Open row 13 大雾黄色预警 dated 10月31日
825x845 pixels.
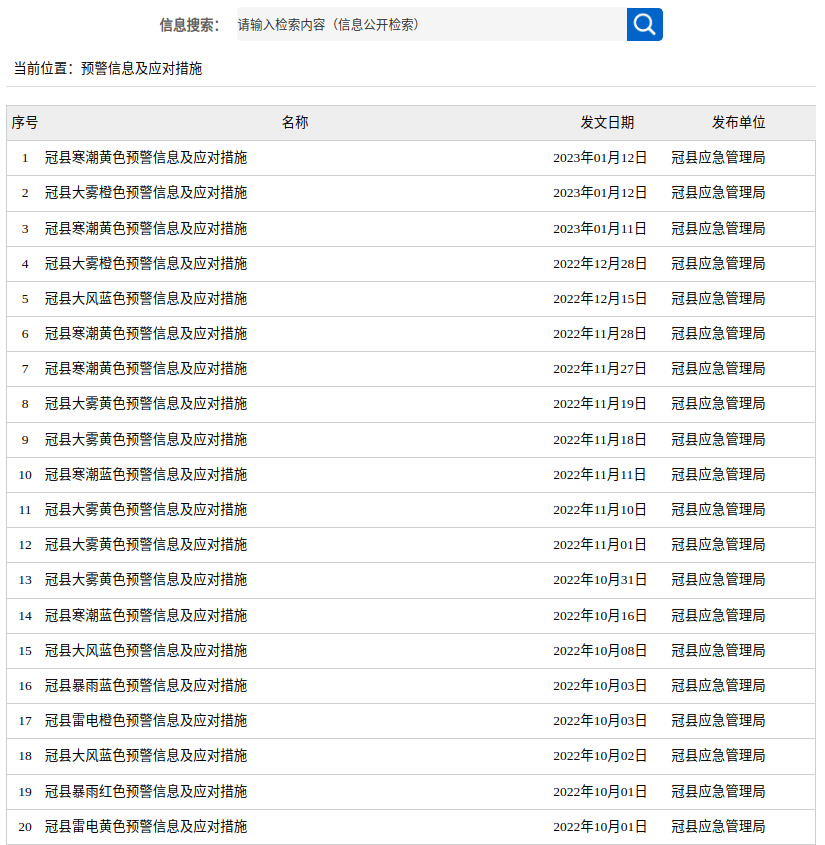click(146, 580)
